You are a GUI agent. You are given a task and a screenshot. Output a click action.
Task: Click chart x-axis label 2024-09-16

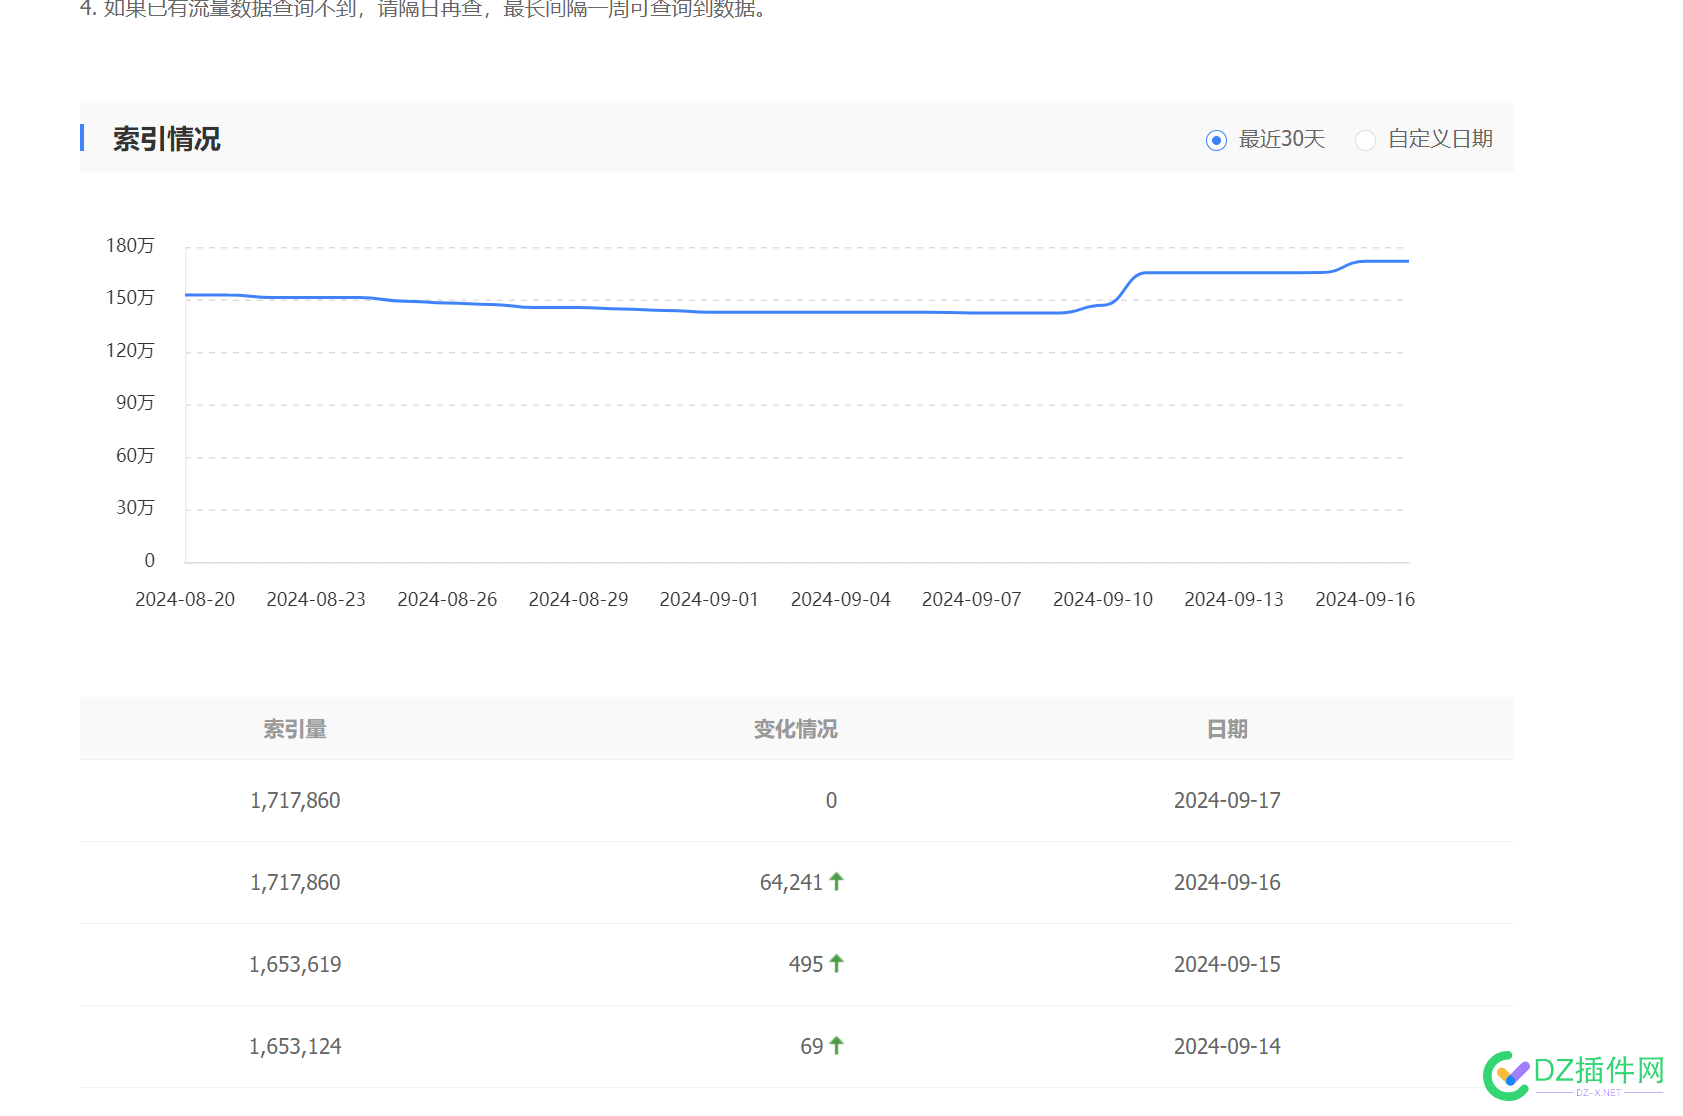pyautogui.click(x=1365, y=599)
